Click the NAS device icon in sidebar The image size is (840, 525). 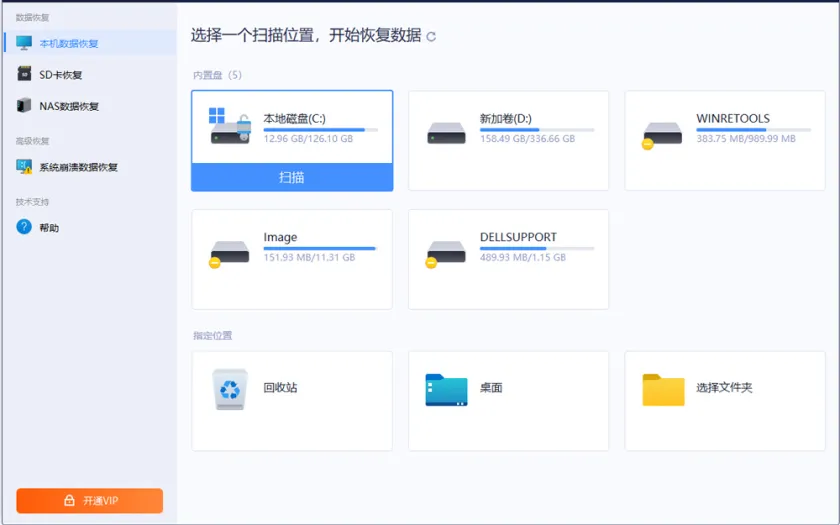[x=24, y=106]
